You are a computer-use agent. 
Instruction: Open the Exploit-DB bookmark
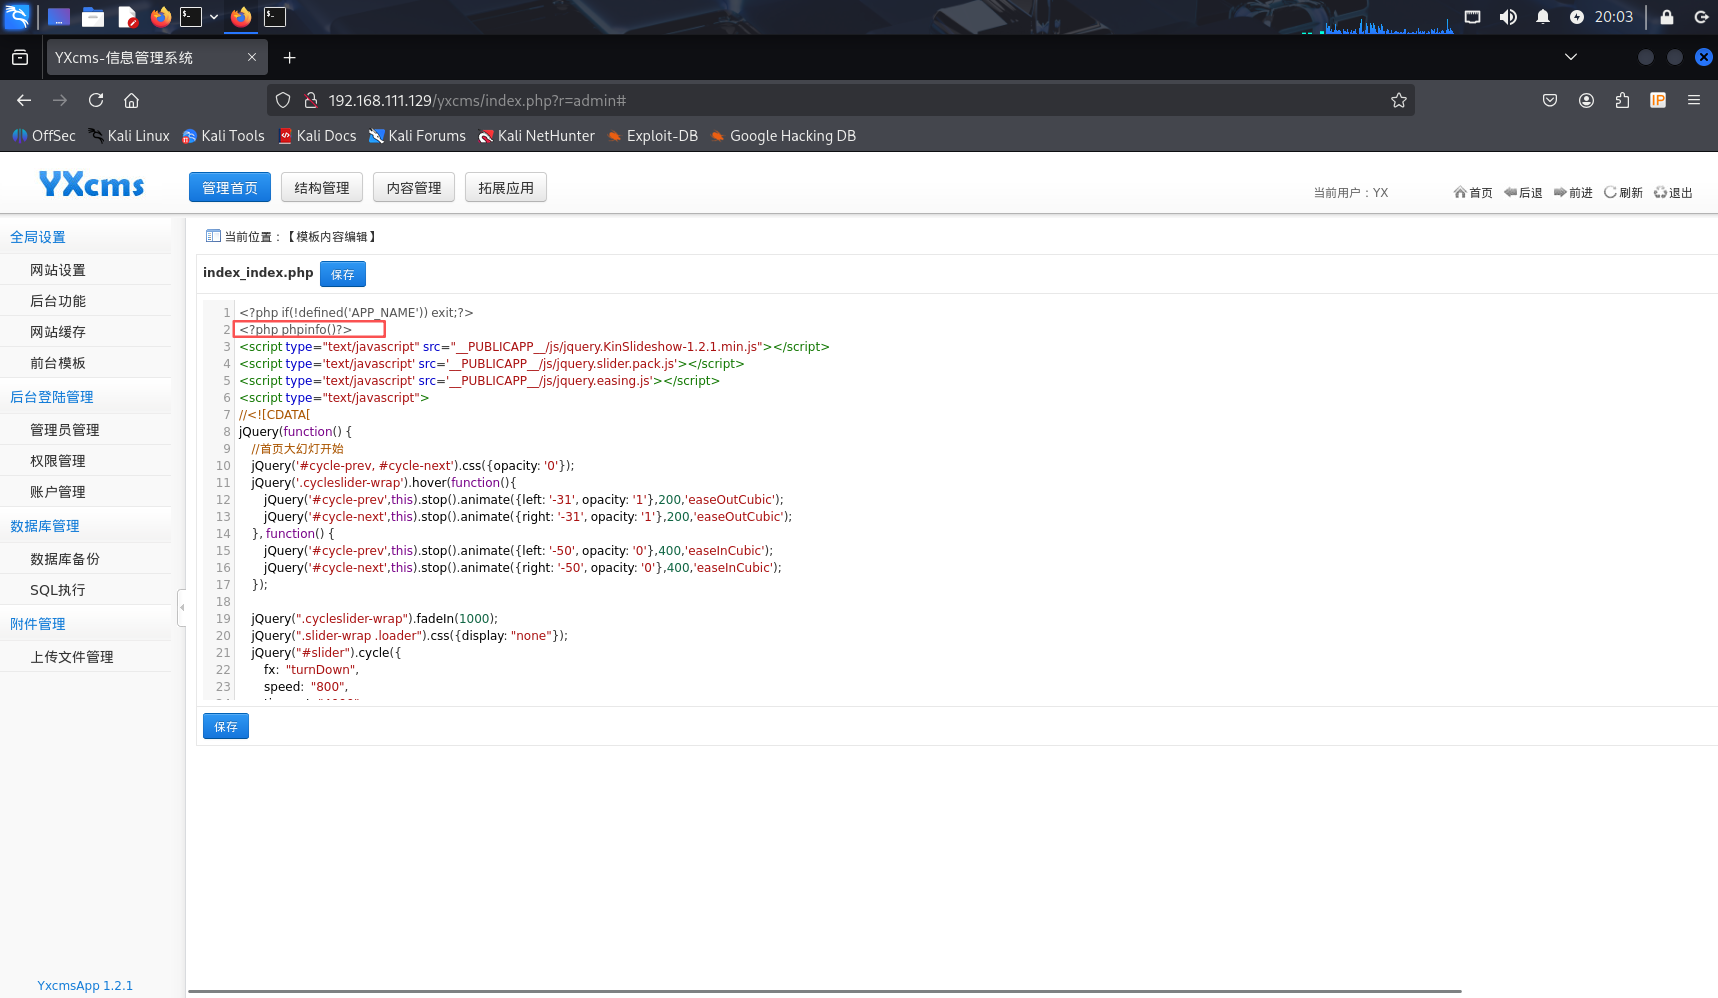[652, 136]
